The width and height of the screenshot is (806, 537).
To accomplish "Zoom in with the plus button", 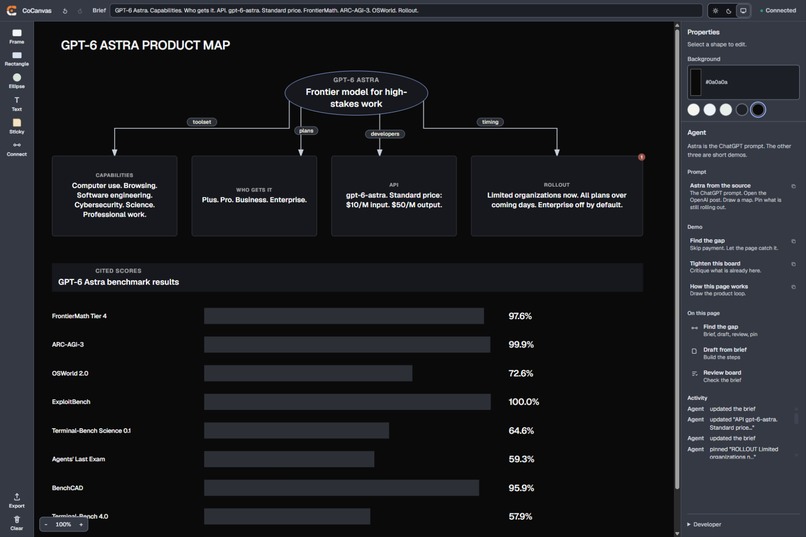I will point(81,524).
